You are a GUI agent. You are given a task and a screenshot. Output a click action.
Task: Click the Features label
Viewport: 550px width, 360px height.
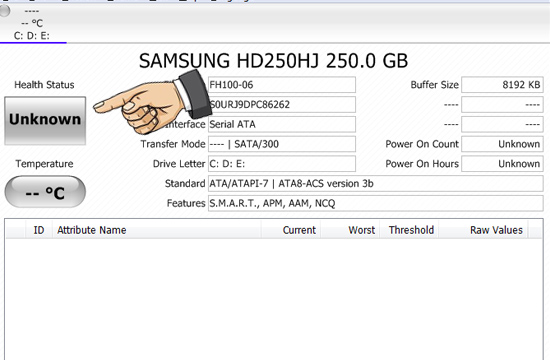(186, 203)
